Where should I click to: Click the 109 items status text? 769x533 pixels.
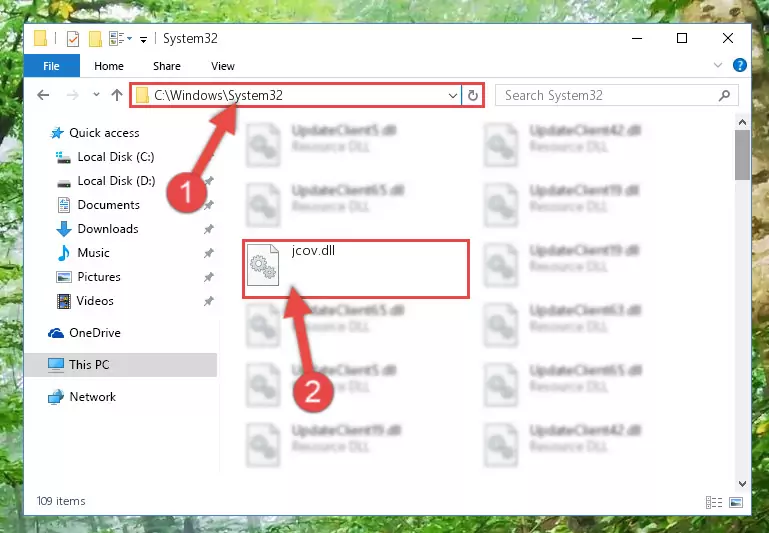click(x=61, y=501)
